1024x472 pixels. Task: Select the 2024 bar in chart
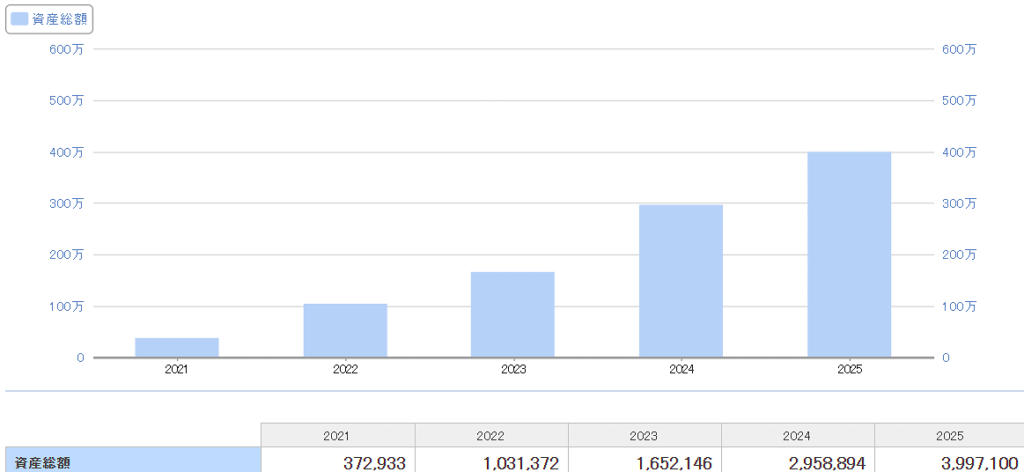click(x=681, y=281)
